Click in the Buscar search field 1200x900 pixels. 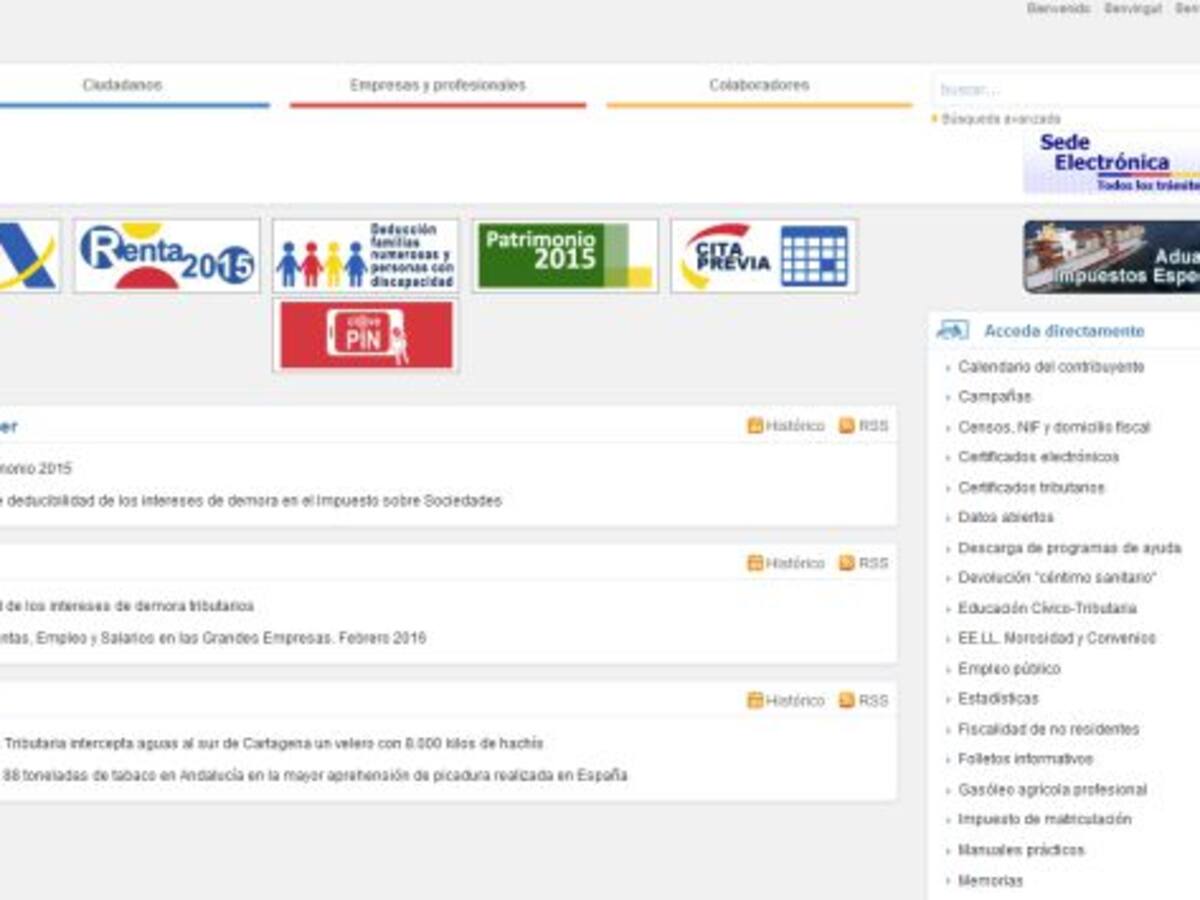point(1065,90)
